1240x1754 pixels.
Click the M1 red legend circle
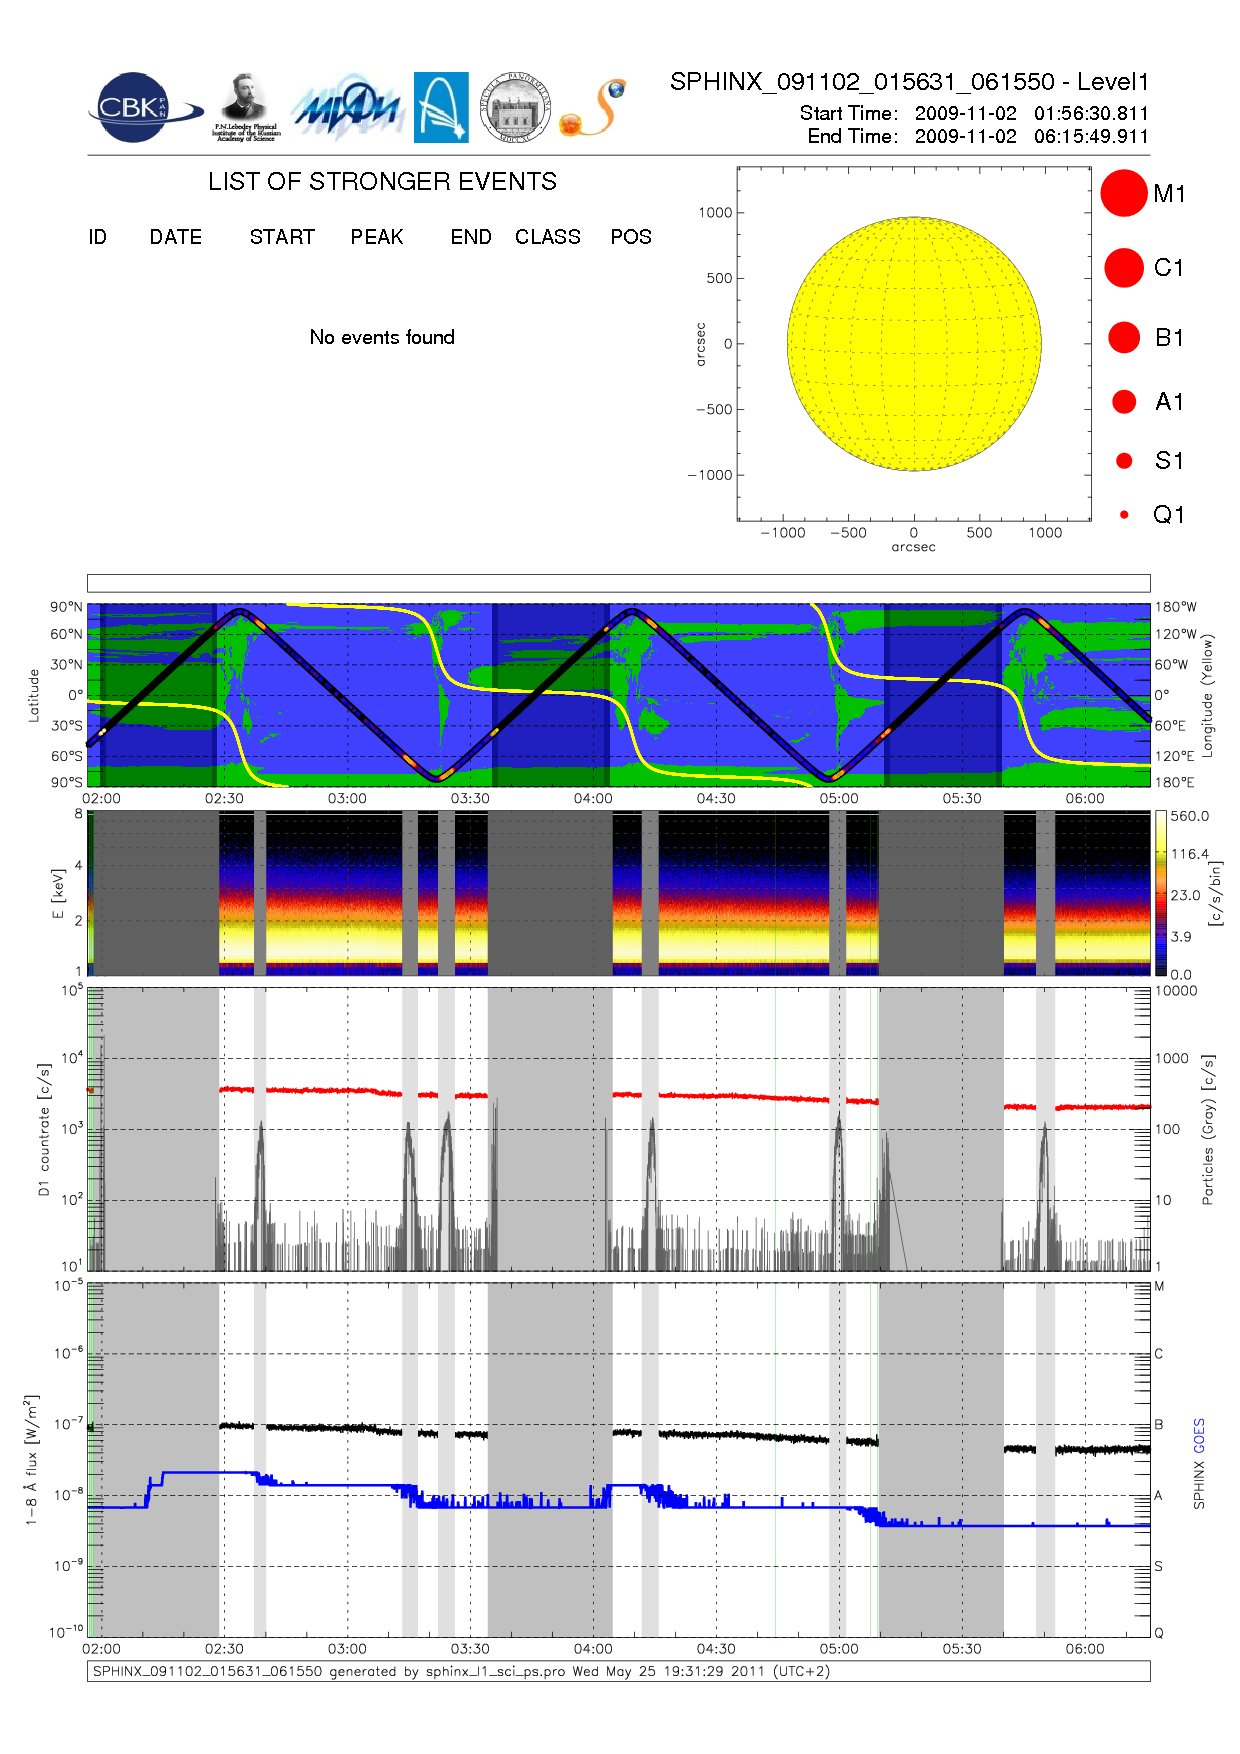click(1123, 193)
